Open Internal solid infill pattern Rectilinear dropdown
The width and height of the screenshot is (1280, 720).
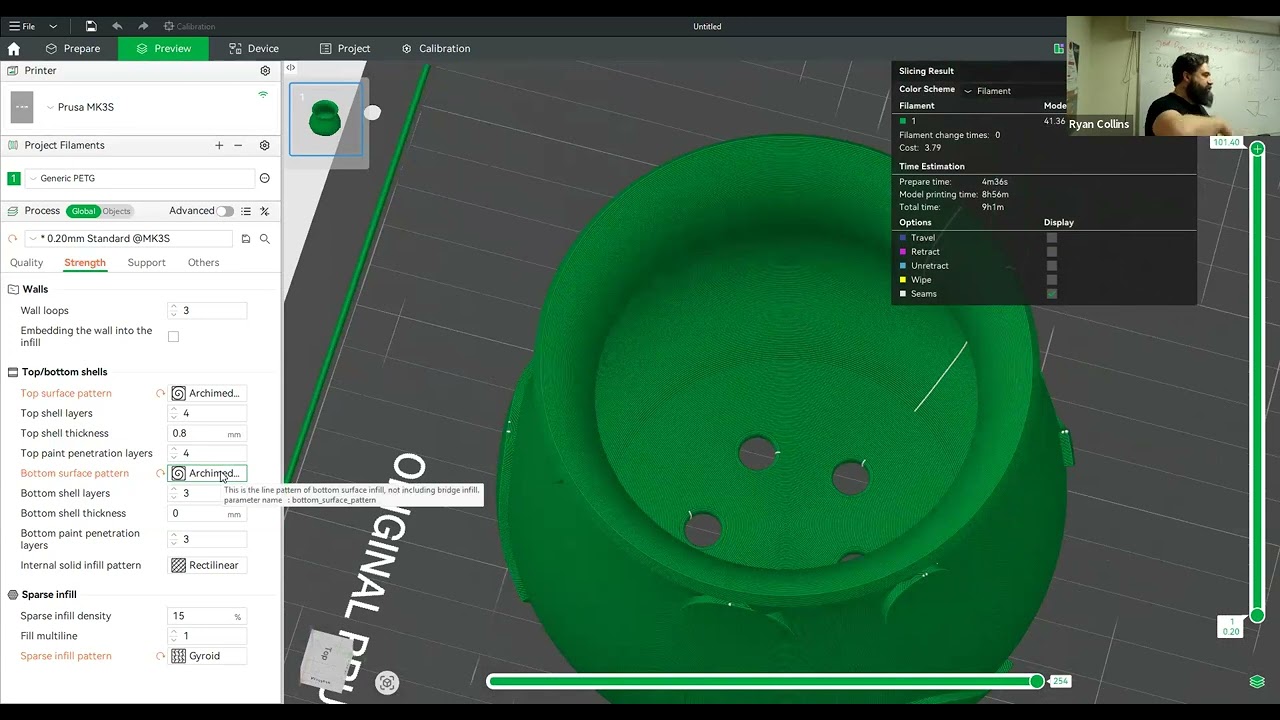point(207,565)
